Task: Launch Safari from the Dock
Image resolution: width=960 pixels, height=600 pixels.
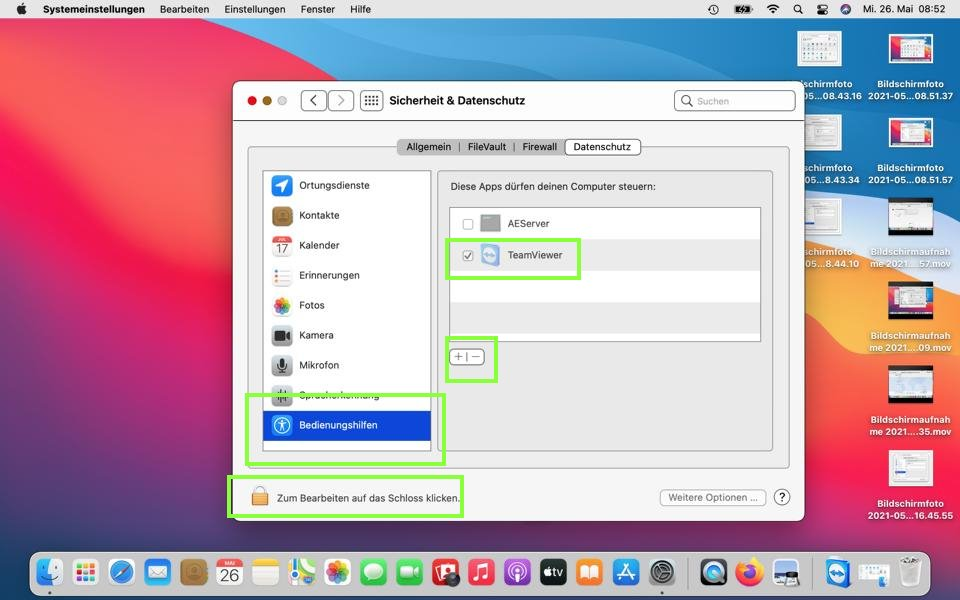Action: [x=122, y=573]
